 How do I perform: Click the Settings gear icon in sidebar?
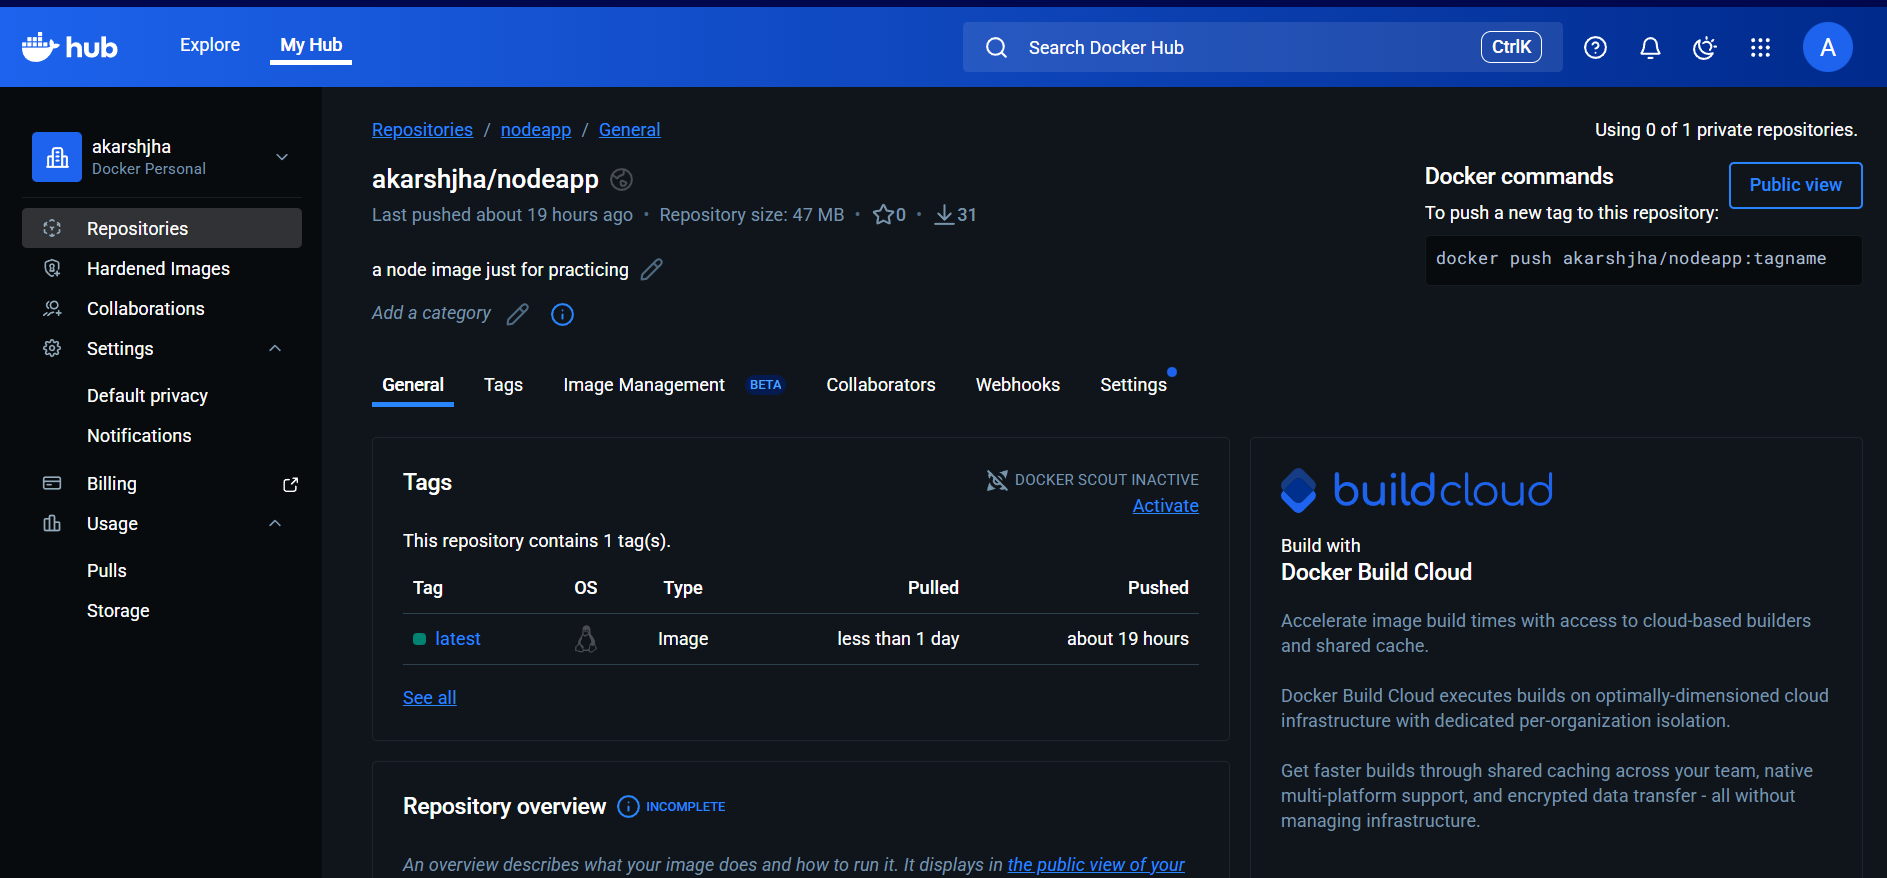(52, 348)
